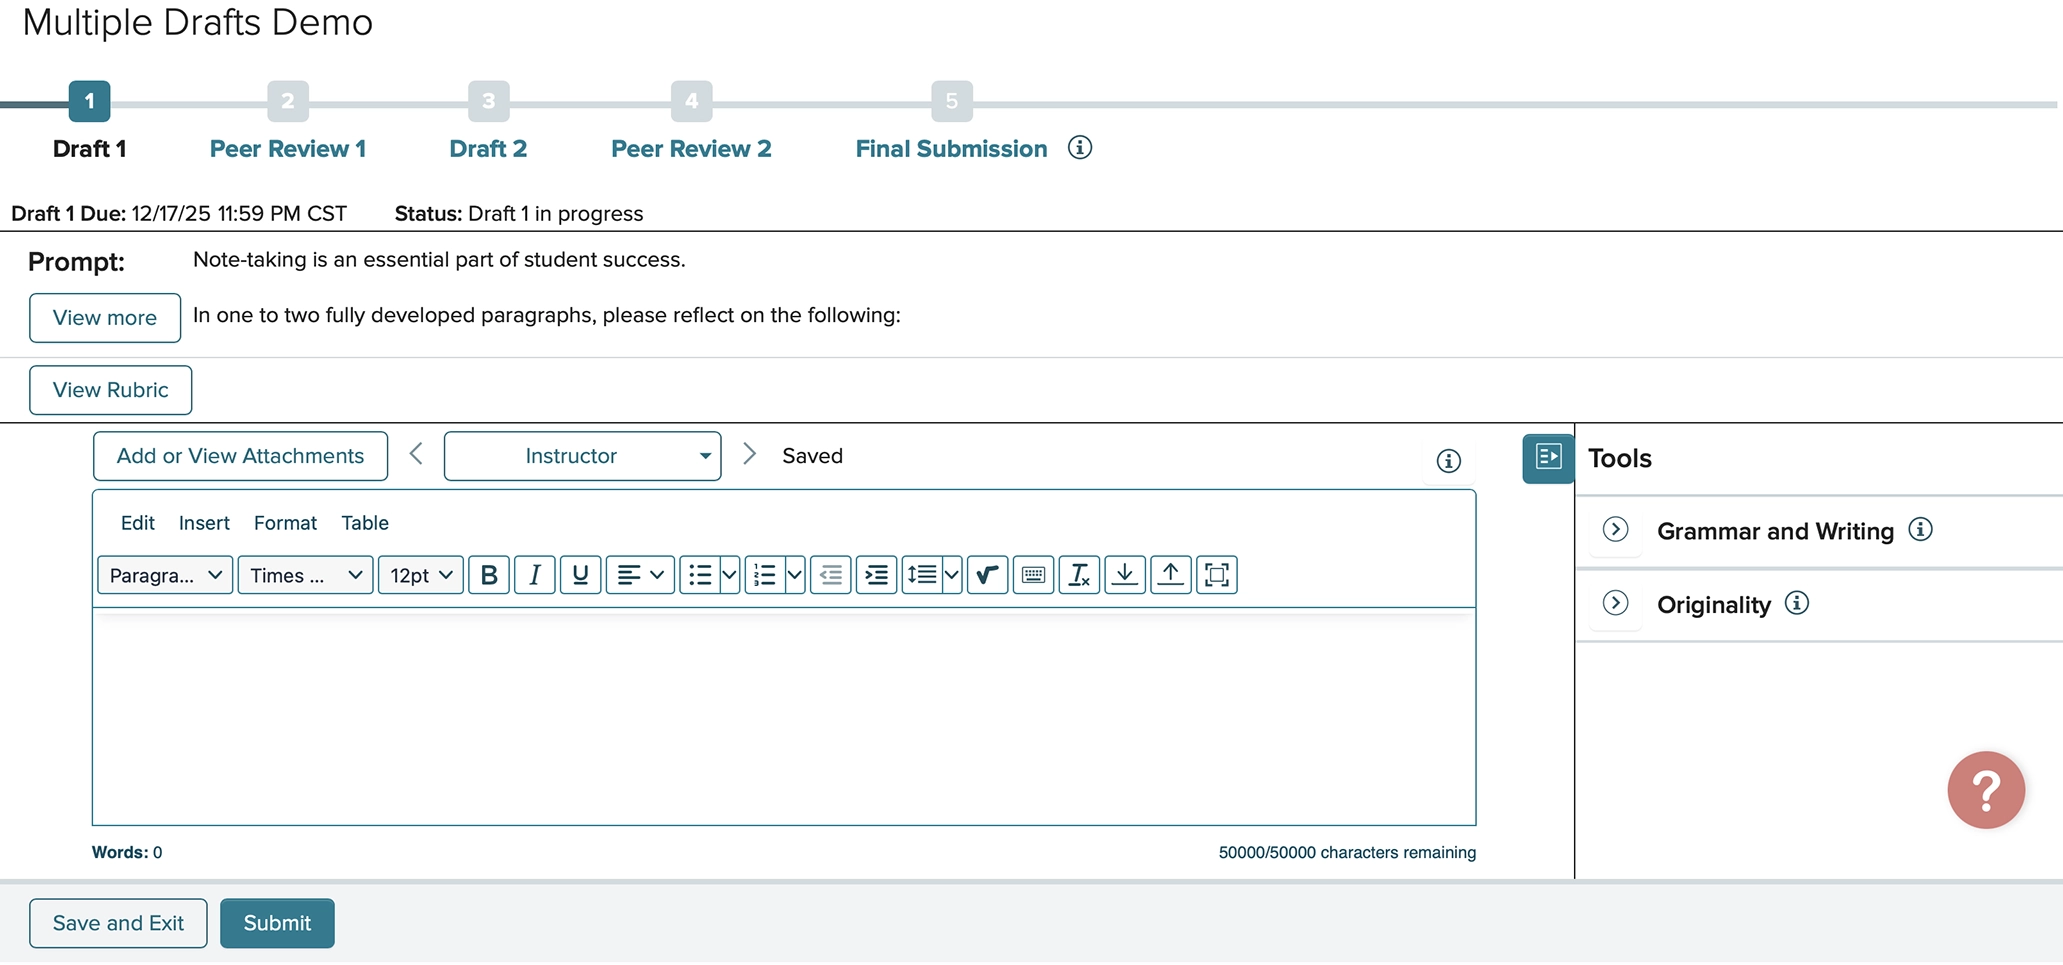
Task: Collapse the Tools panel with its sidebar icon
Action: [1546, 459]
